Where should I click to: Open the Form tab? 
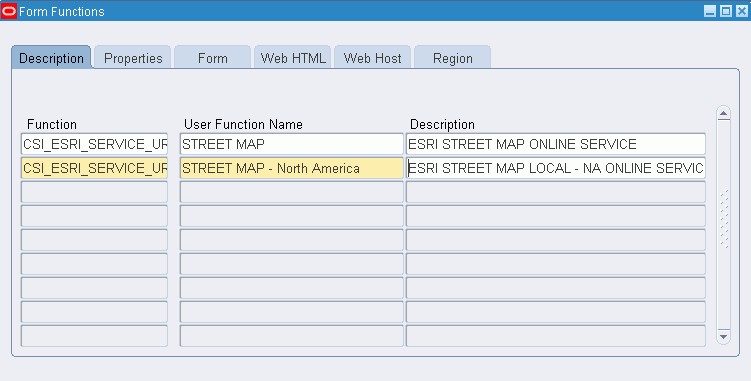213,58
